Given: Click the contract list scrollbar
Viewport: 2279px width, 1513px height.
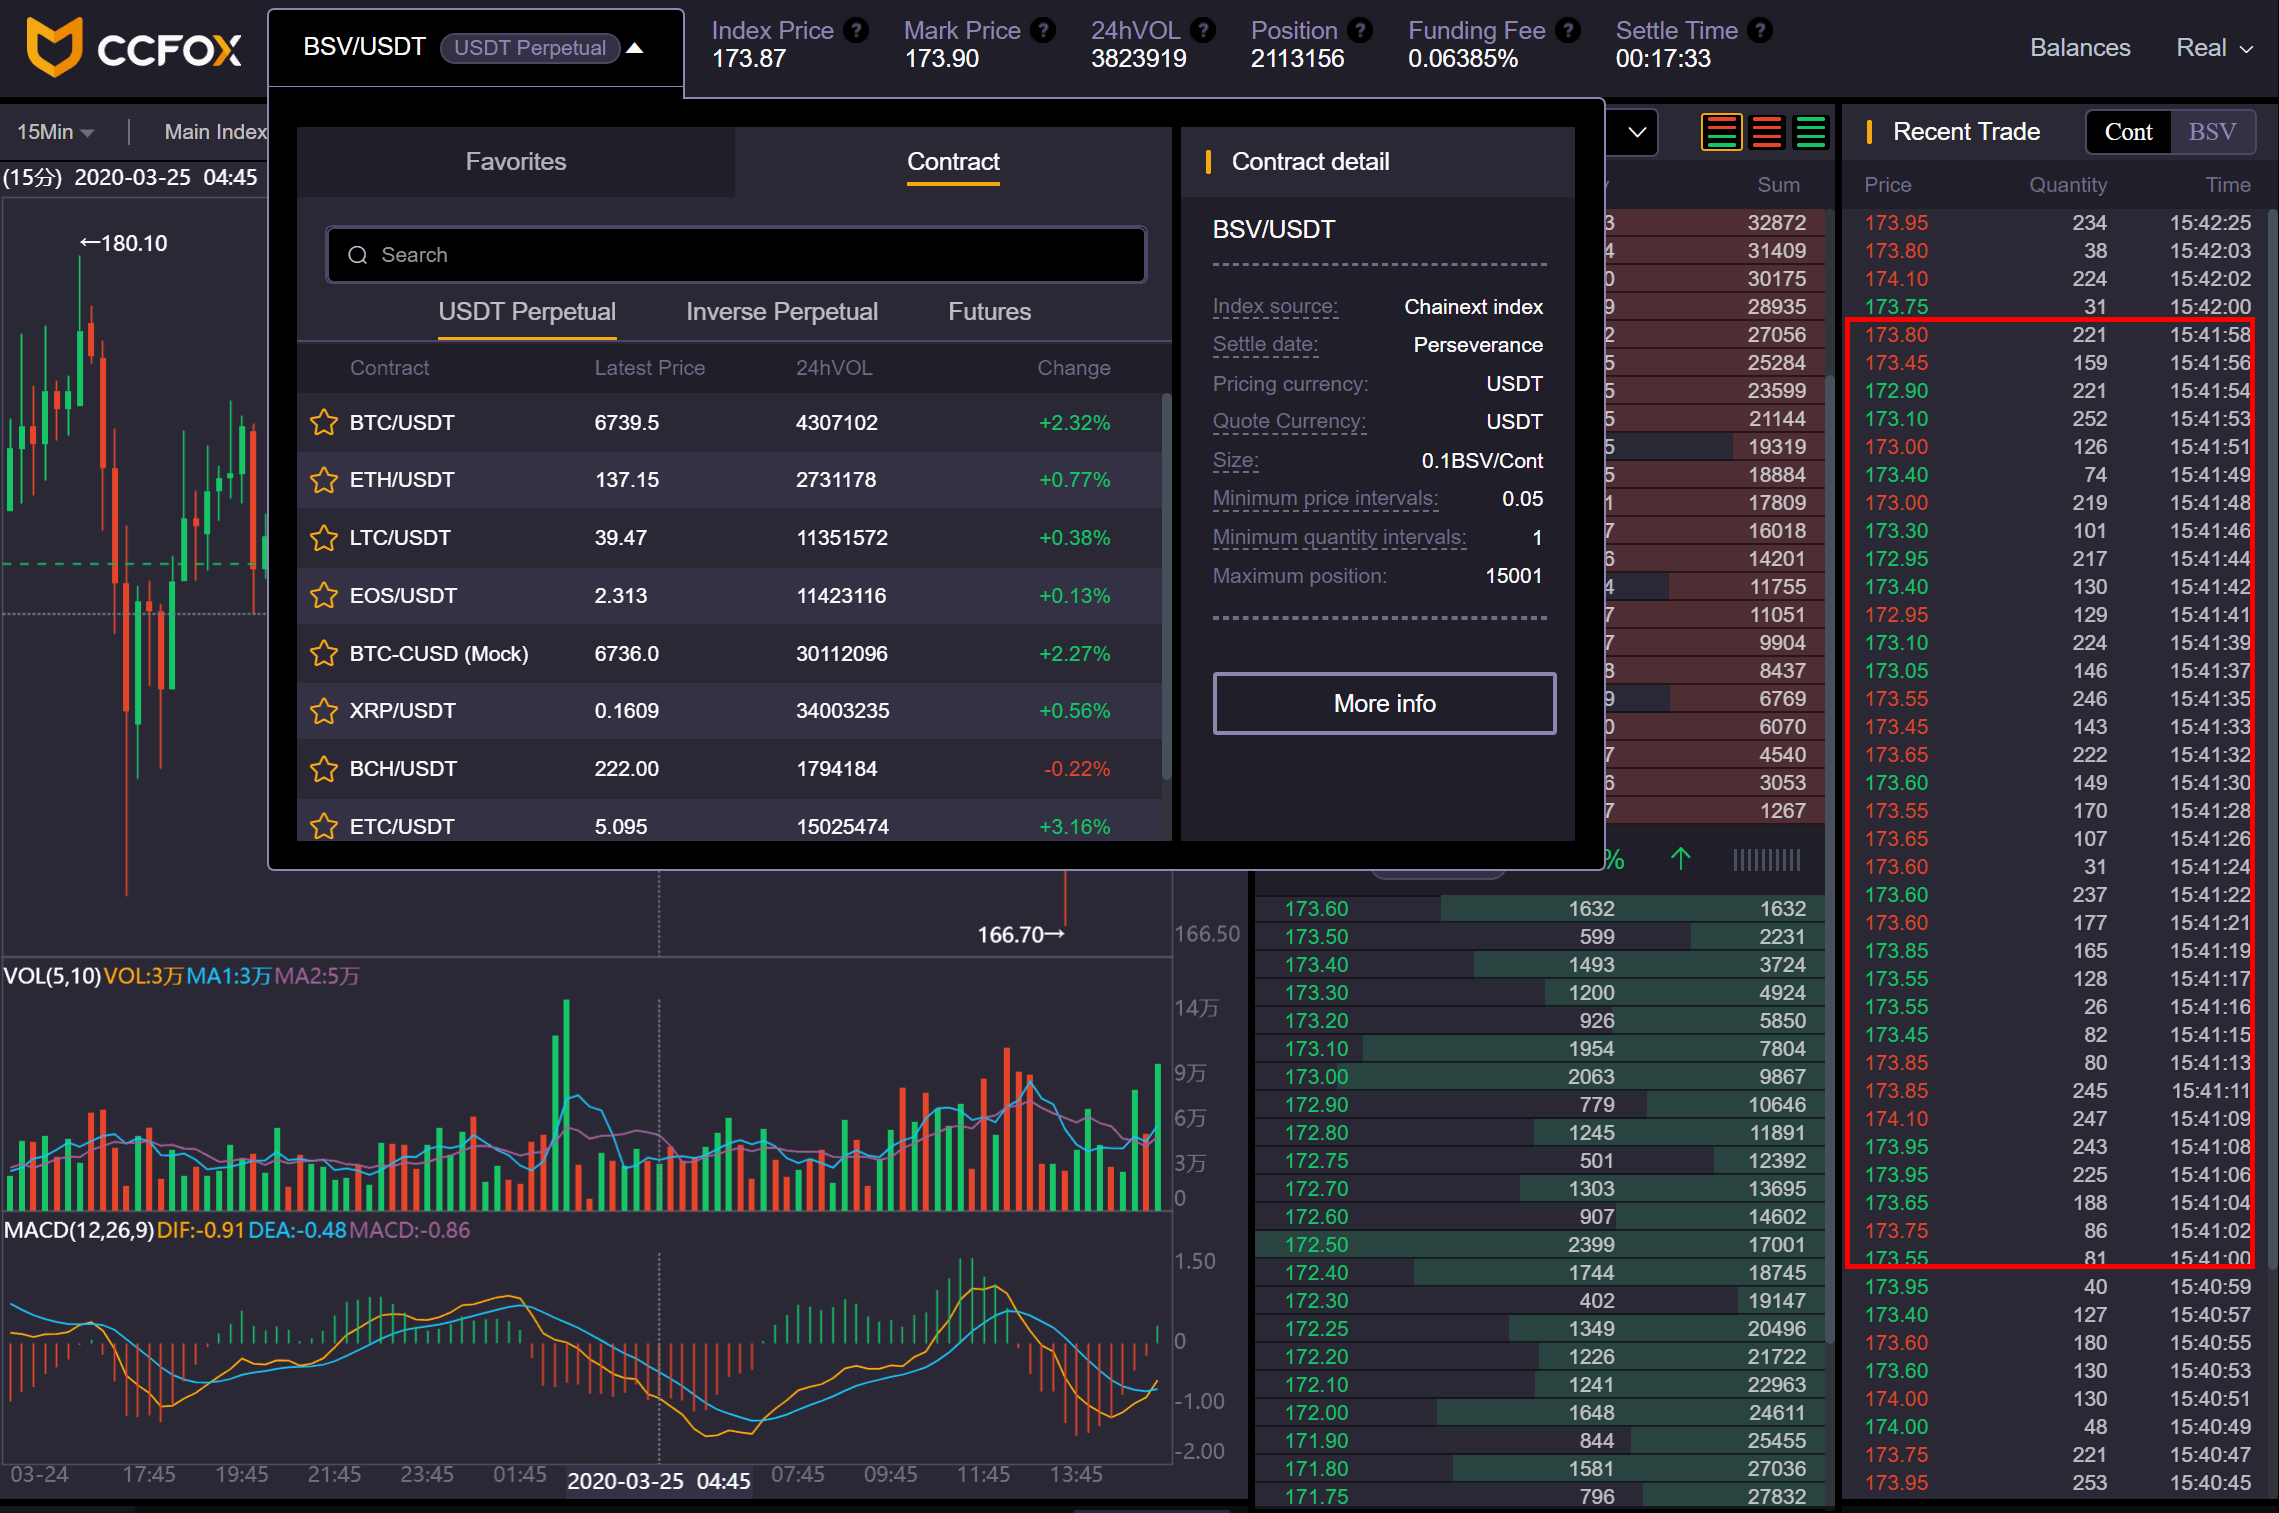Looking at the screenshot, I should tap(1166, 587).
